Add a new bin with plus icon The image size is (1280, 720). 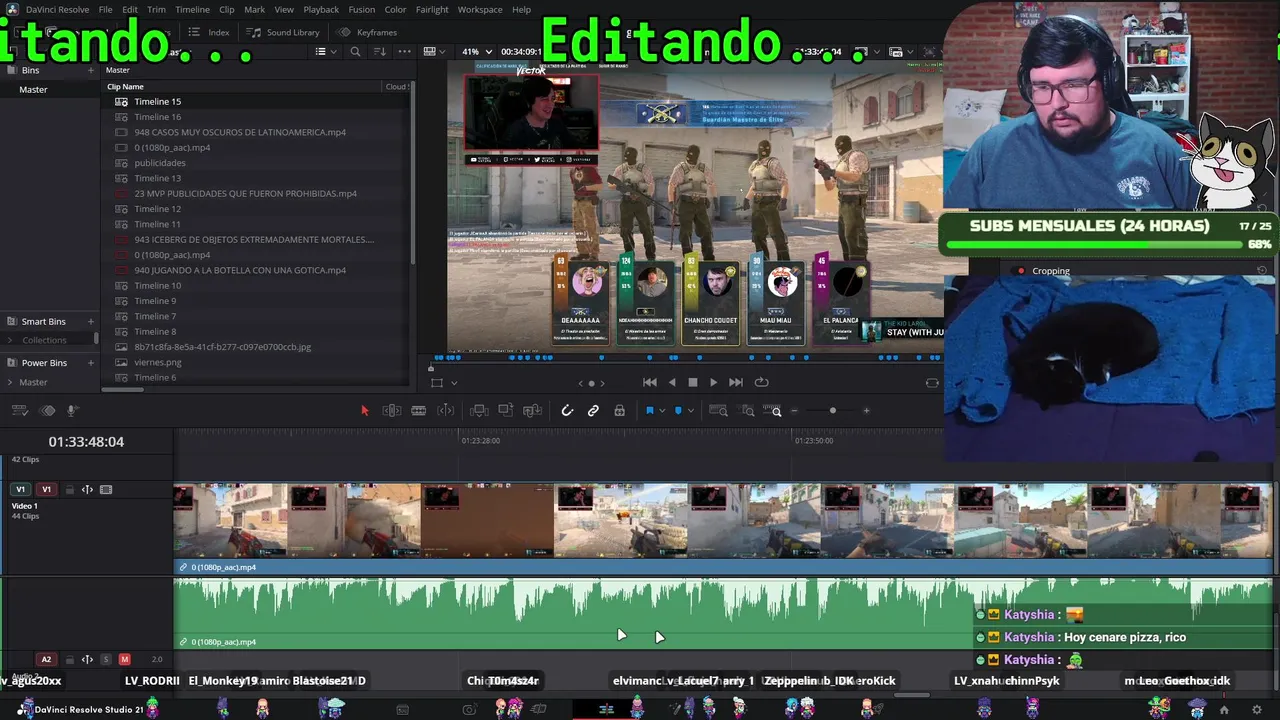[91, 70]
